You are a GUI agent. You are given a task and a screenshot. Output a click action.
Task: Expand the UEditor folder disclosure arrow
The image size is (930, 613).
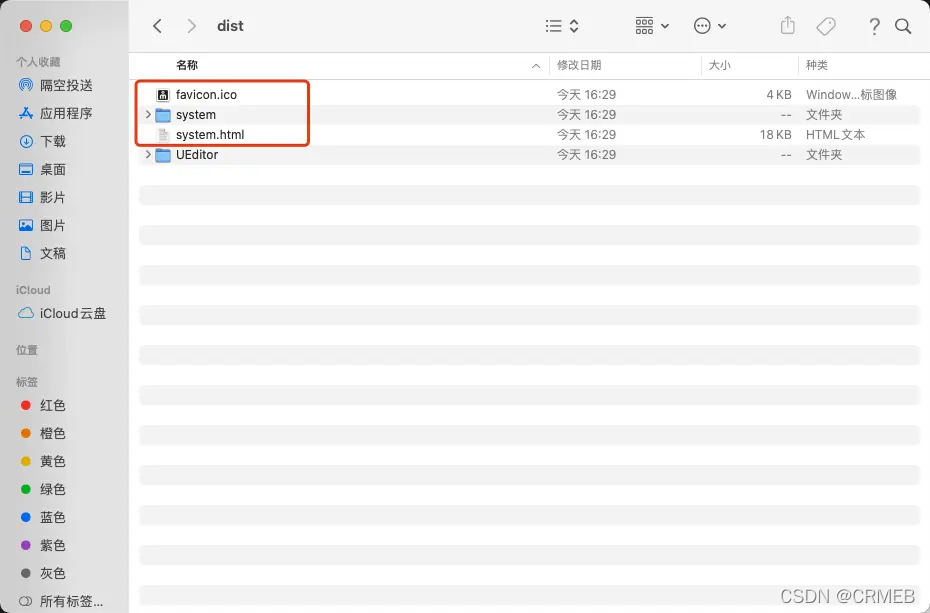click(x=148, y=155)
